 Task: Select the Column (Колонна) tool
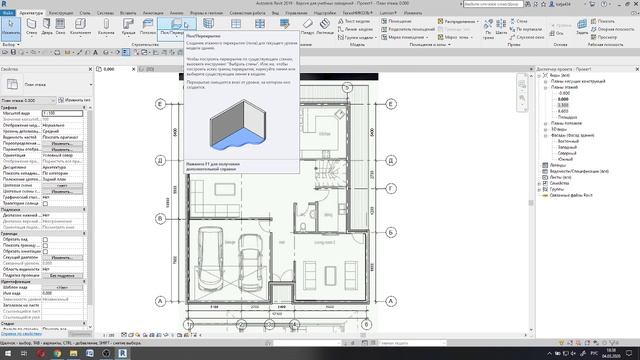[106, 27]
